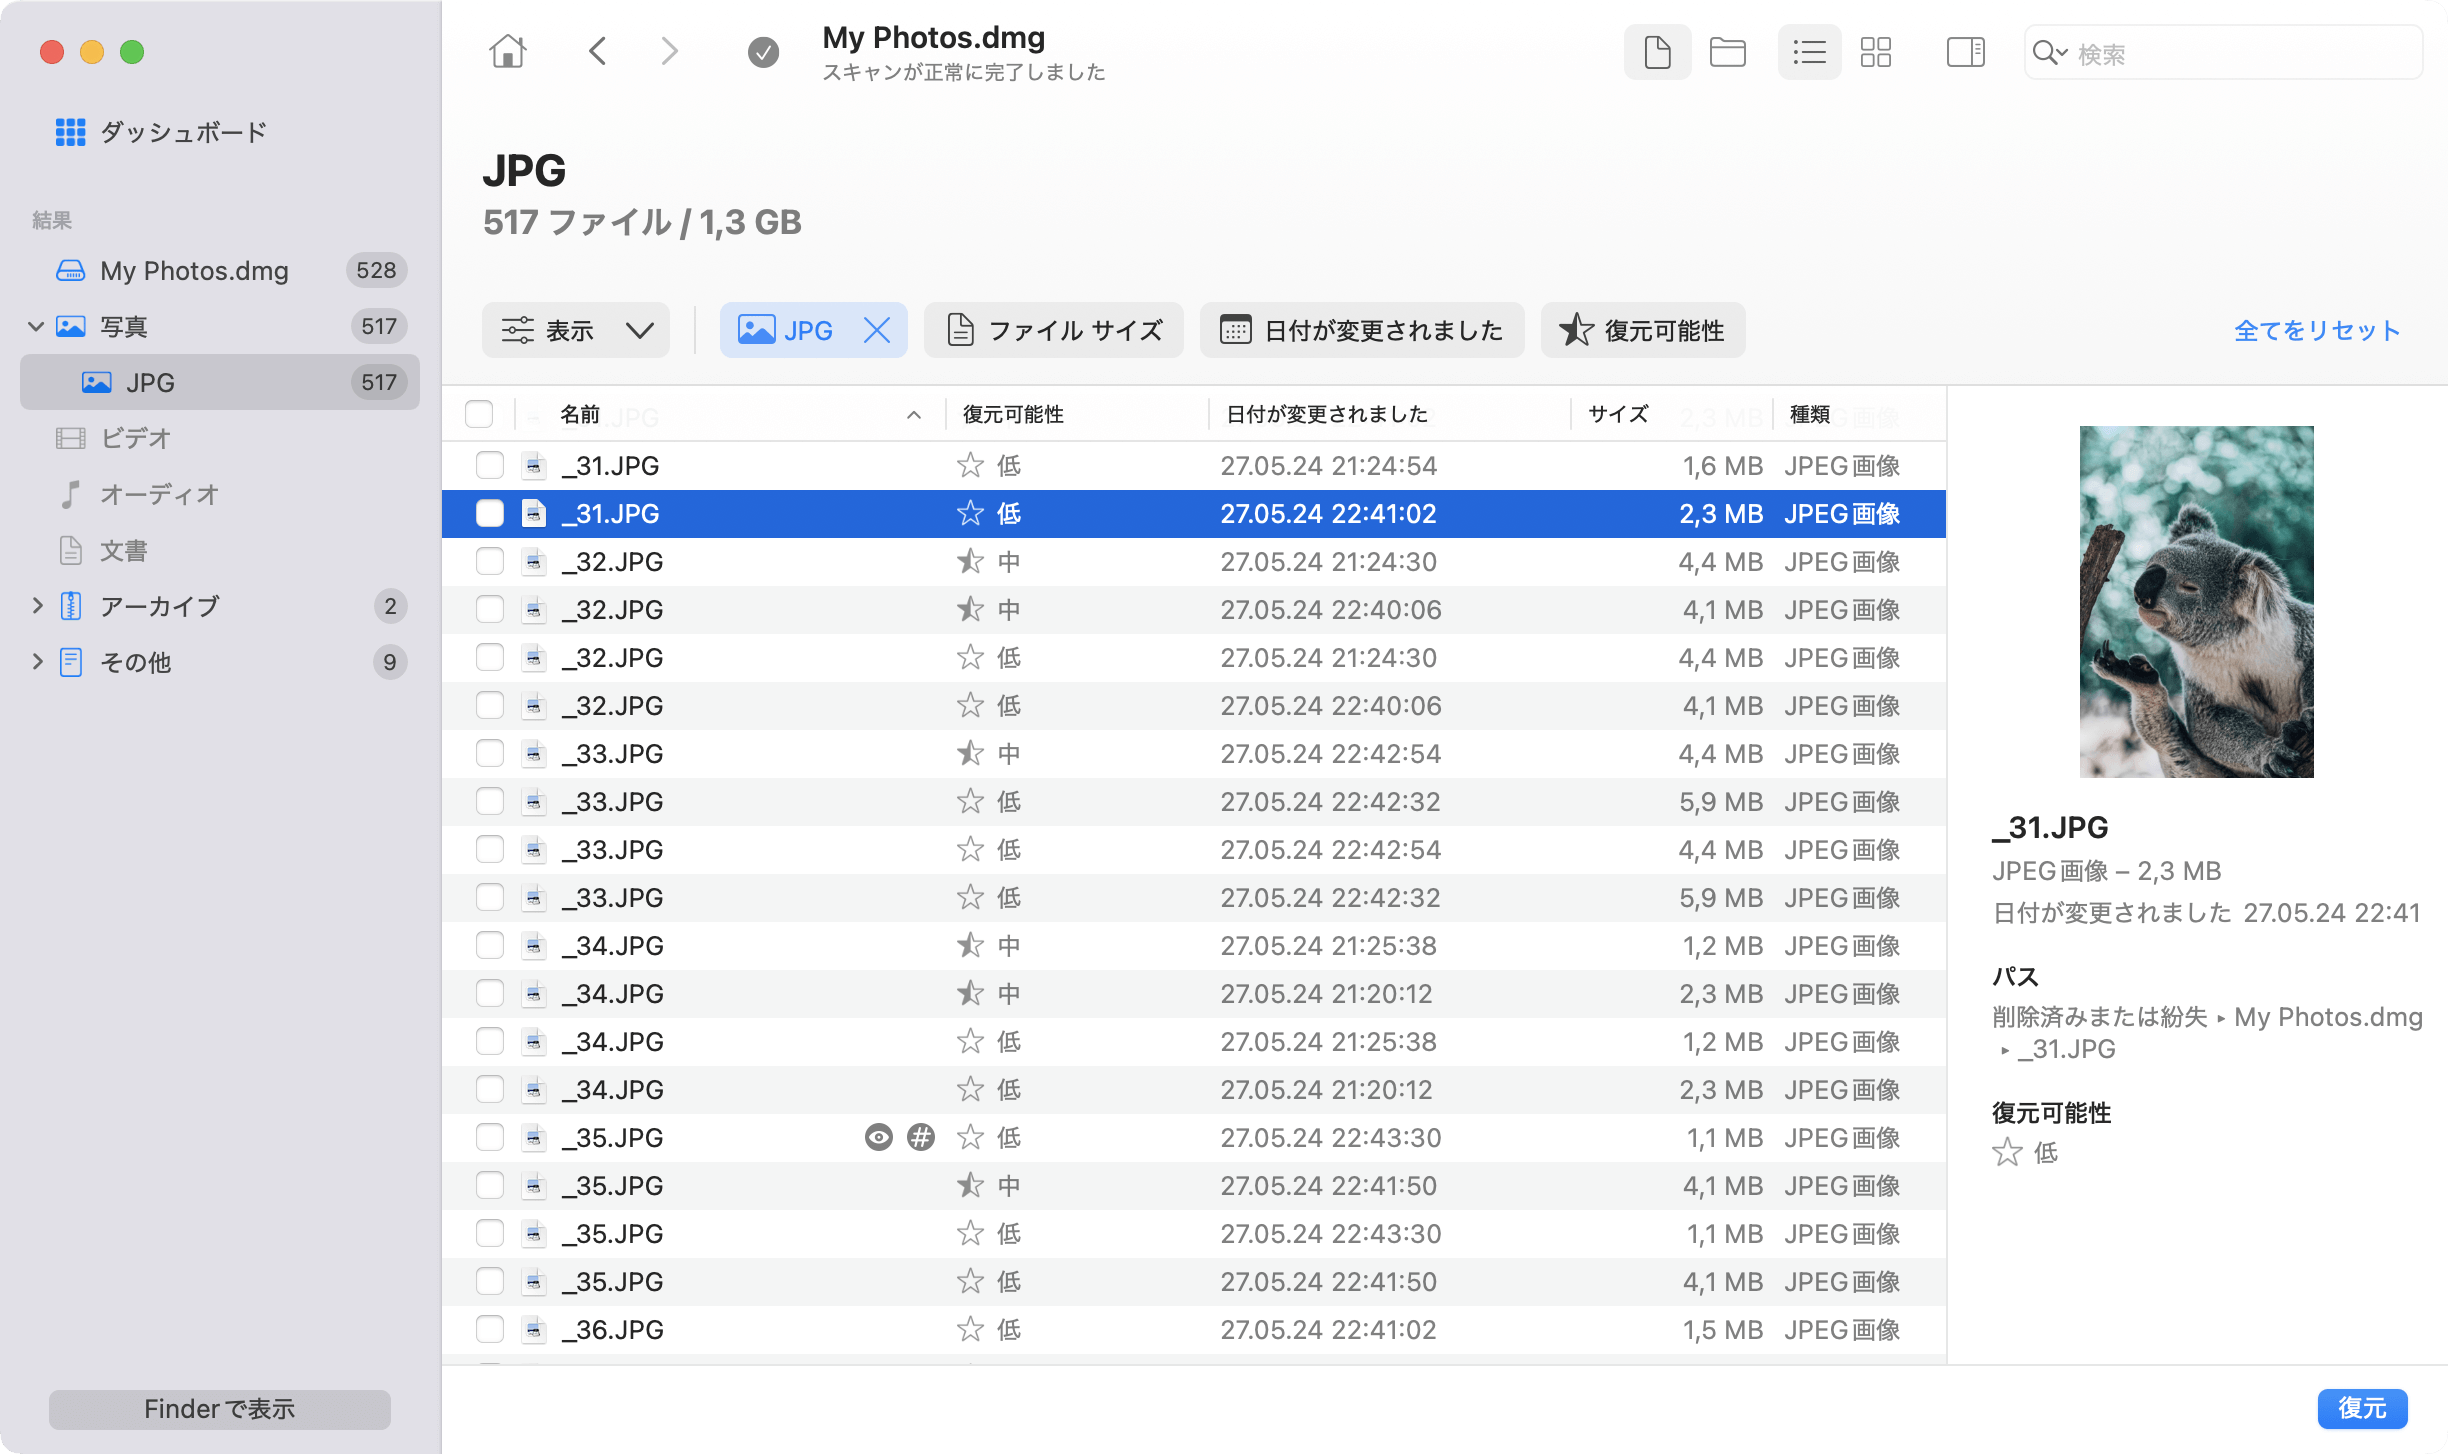Viewport: 2448px width, 1454px height.
Task: Click the その他 count badge 9
Action: click(390, 662)
